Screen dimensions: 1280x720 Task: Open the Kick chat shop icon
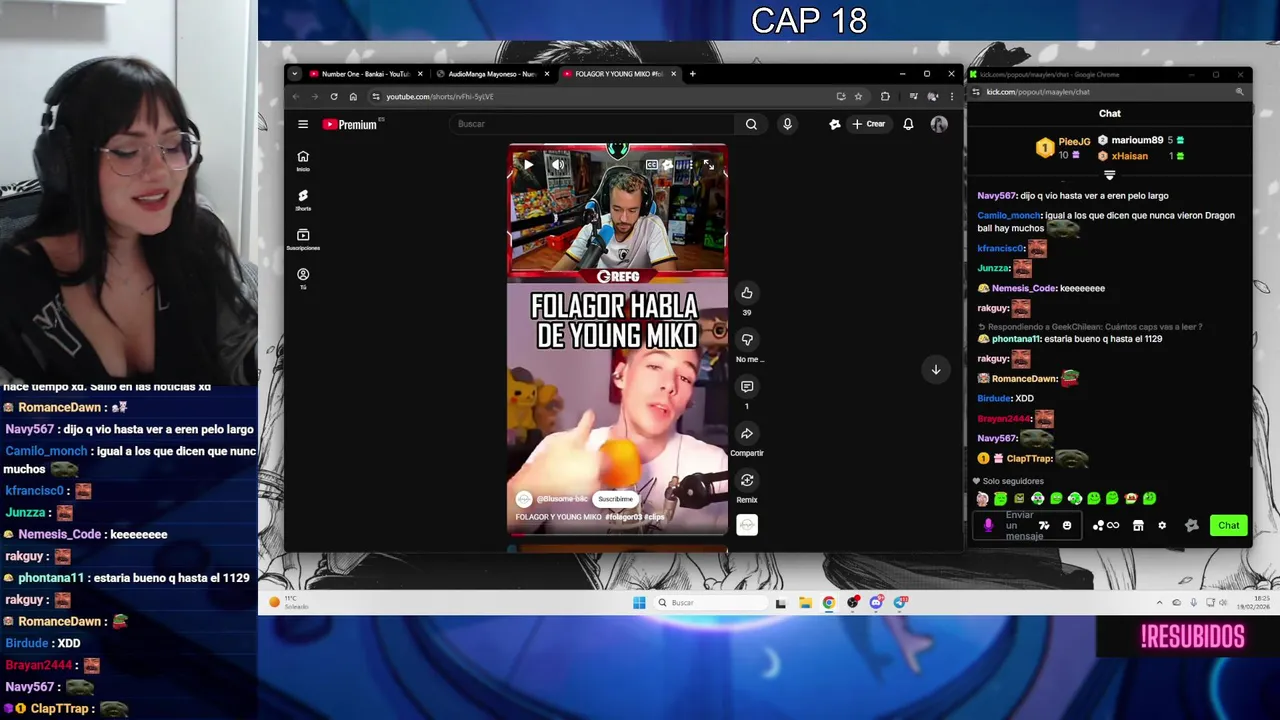(1137, 526)
